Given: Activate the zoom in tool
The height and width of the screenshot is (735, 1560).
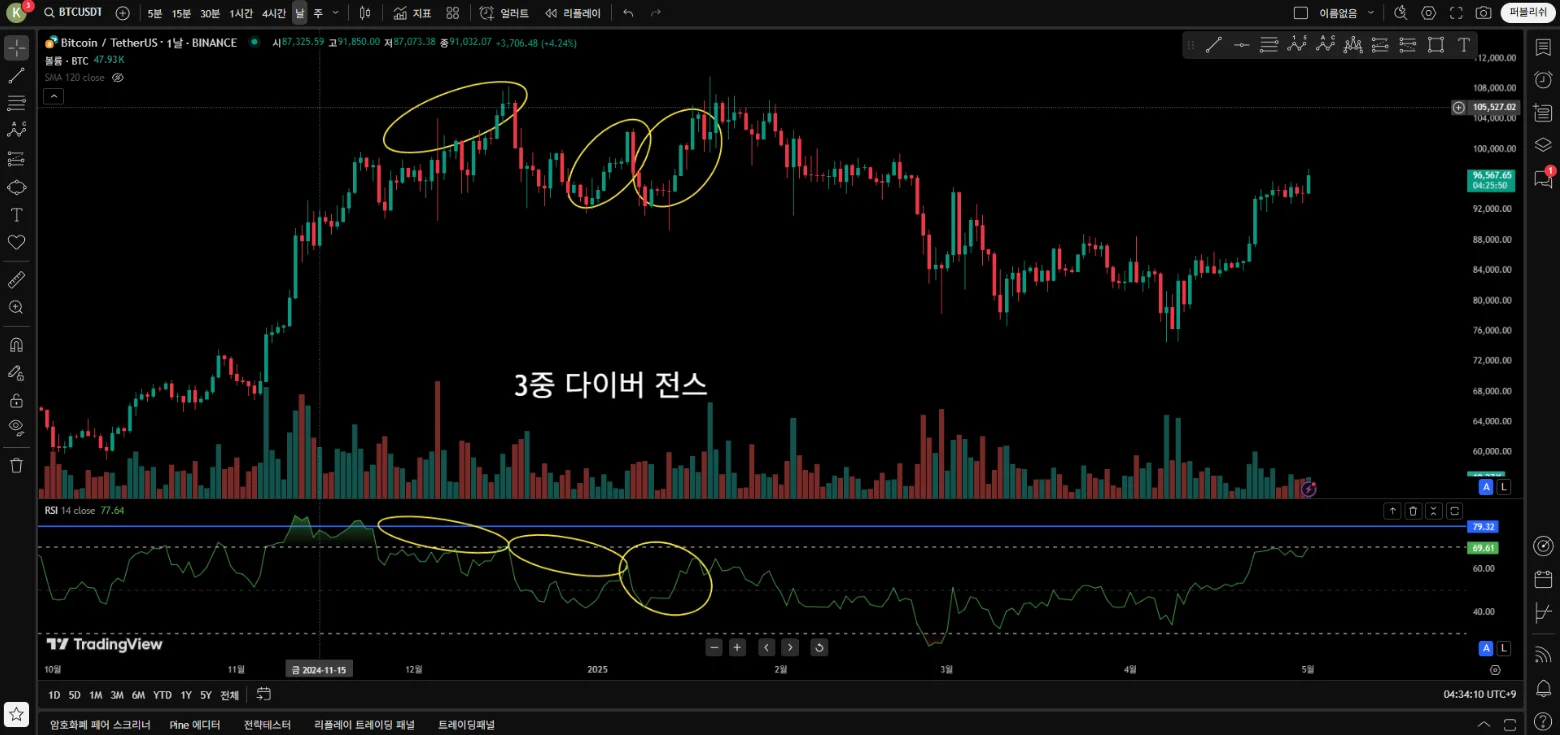Looking at the screenshot, I should (17, 307).
